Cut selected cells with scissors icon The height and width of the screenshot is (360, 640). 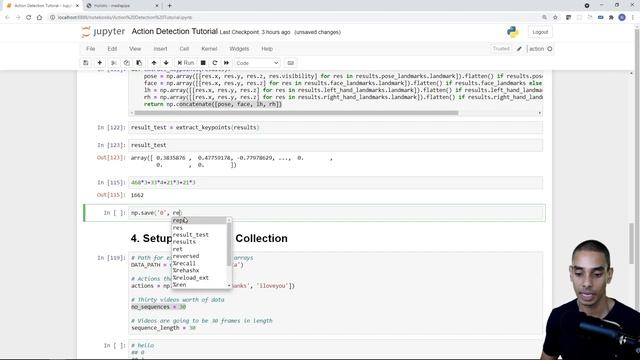(x=114, y=63)
